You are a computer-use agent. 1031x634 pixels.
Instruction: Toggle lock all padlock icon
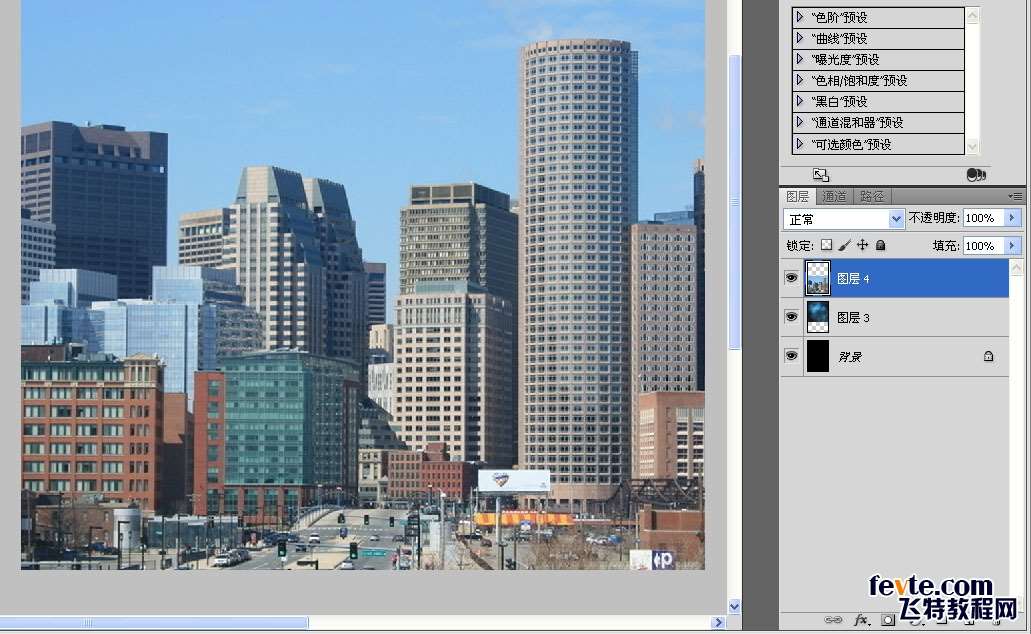pyautogui.click(x=880, y=245)
